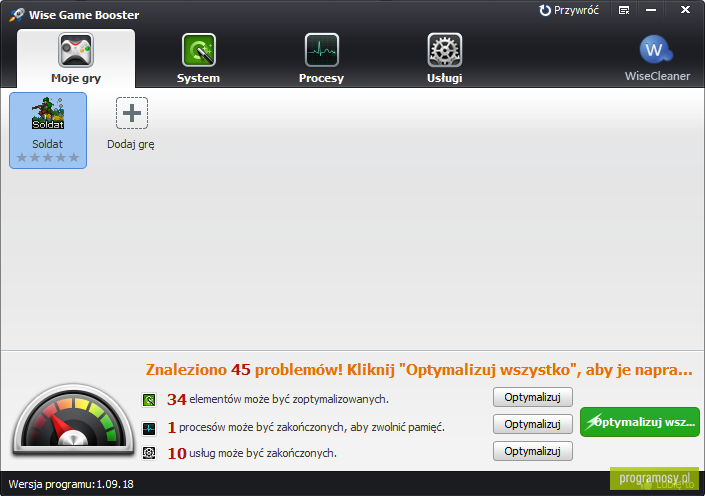Viewport: 705px width, 496px height.
Task: Minimize the Wise Game Booster window
Action: [651, 10]
